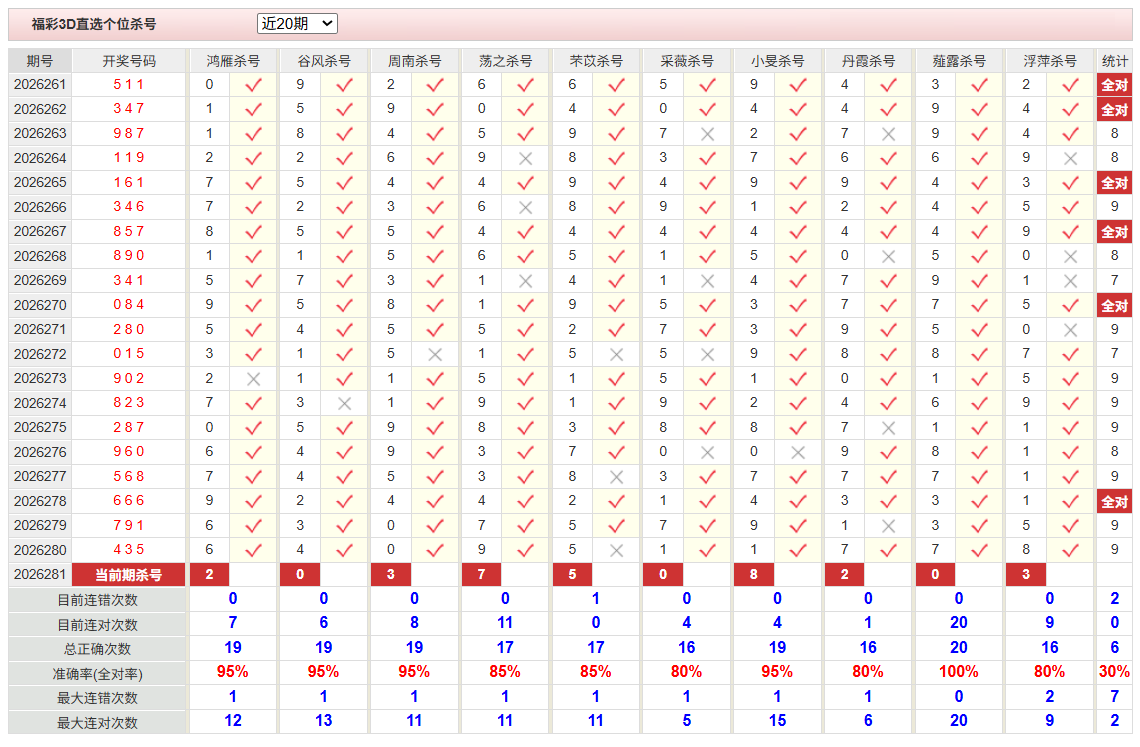Viewport: 1140px width, 747px height.
Task: Click the X mark for 小旻杀号 in row 2026276
Action: coord(798,452)
